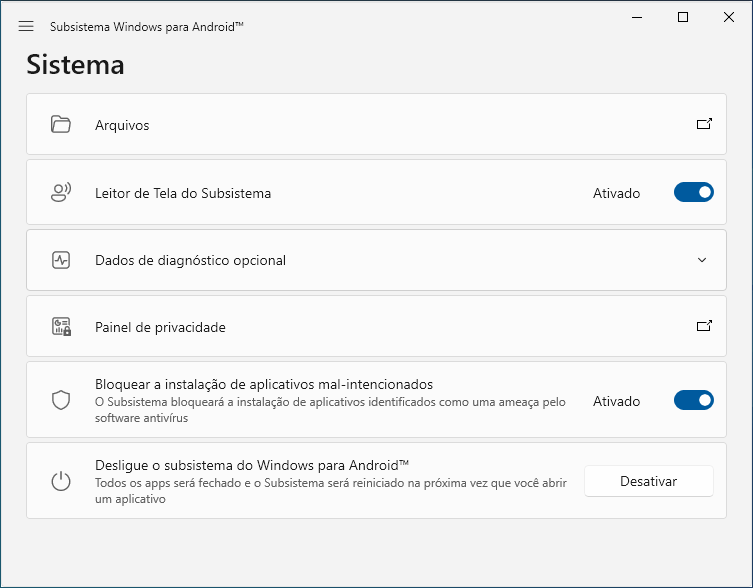Viewport: 753px width, 588px height.
Task: Click the privacy panel icon
Action: tap(61, 327)
